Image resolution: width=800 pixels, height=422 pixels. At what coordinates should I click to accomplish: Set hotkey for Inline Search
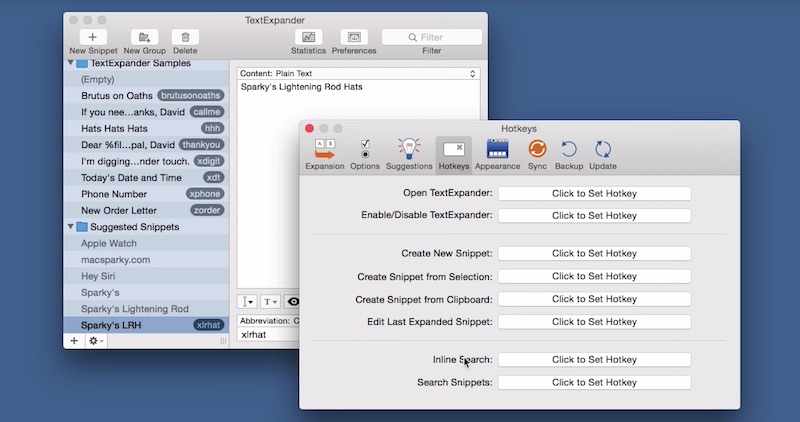594,359
